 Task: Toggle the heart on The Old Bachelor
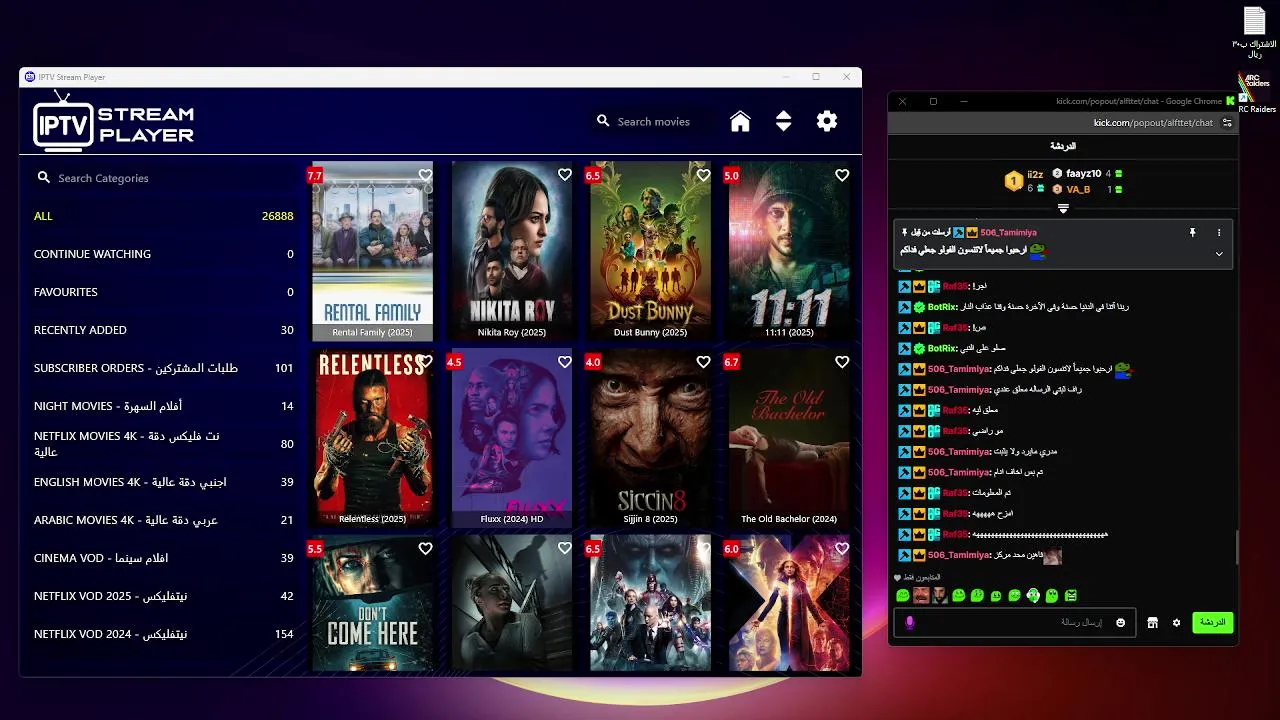click(842, 362)
